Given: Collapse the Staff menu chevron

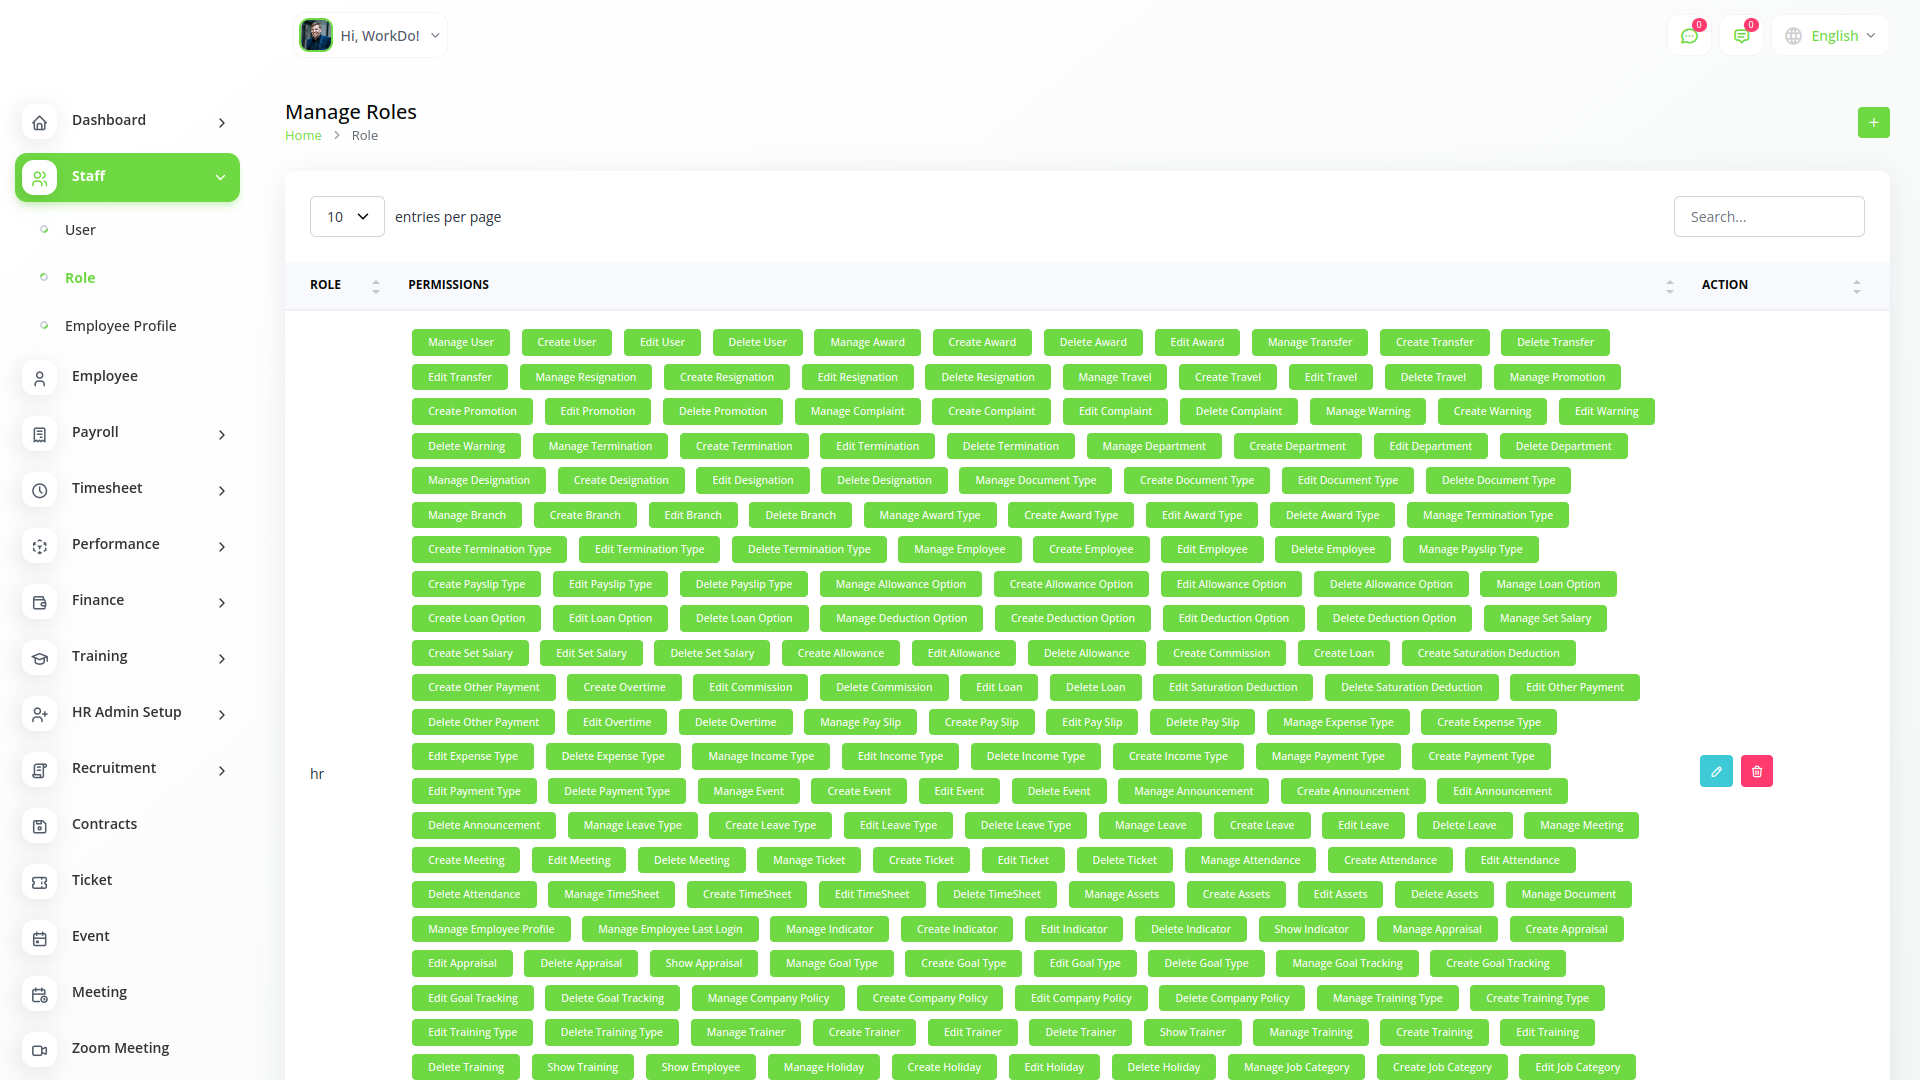Looking at the screenshot, I should pos(220,178).
